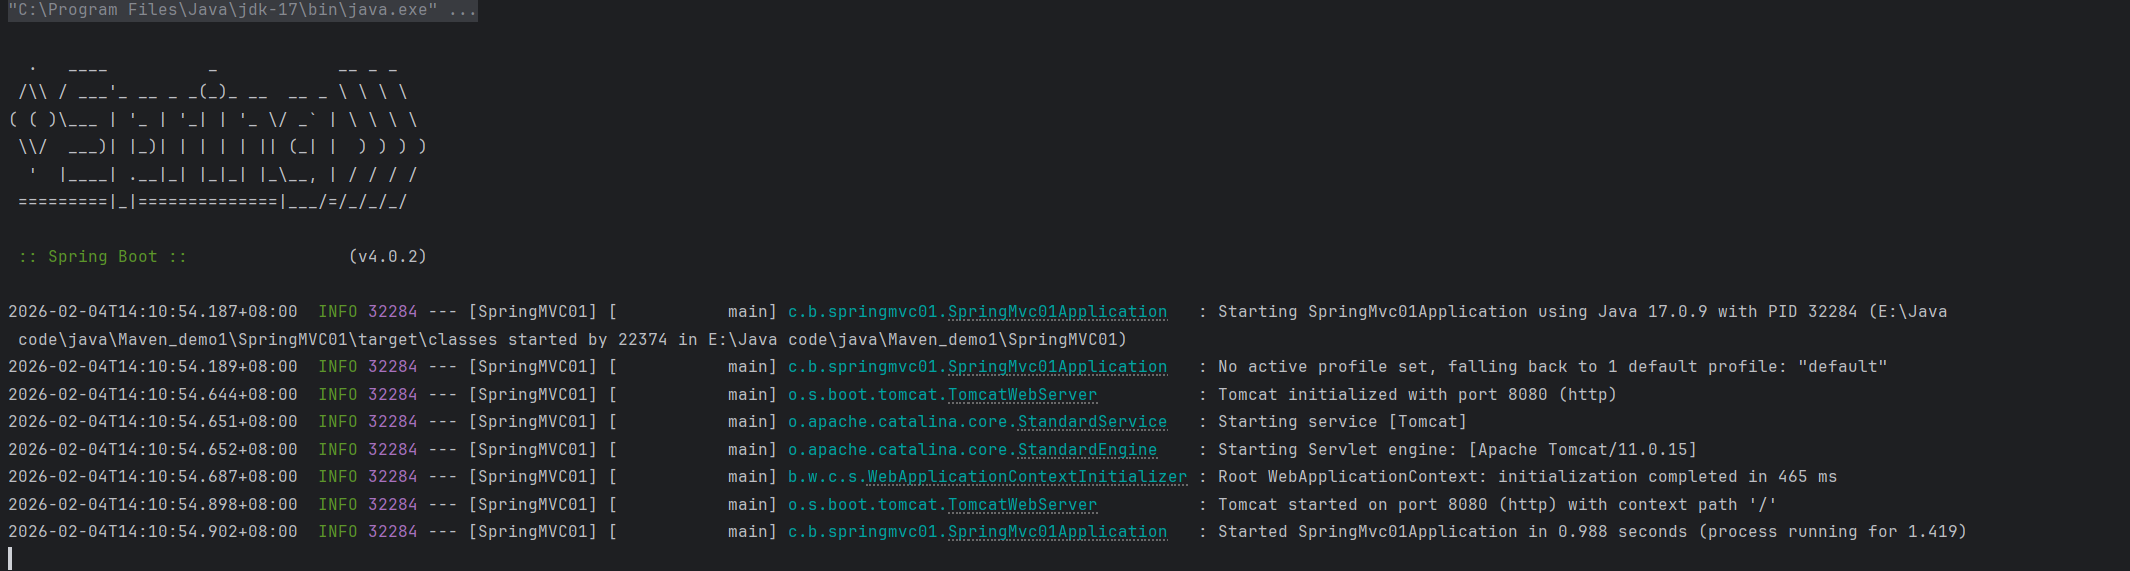Click the 'Tomcat initialized with port 8080' message
The image size is (2130, 571).
coord(1417,395)
